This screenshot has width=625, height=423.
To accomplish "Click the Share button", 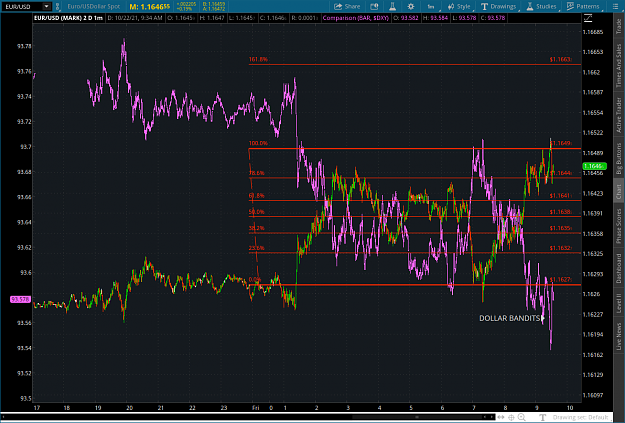I will (347, 6).
